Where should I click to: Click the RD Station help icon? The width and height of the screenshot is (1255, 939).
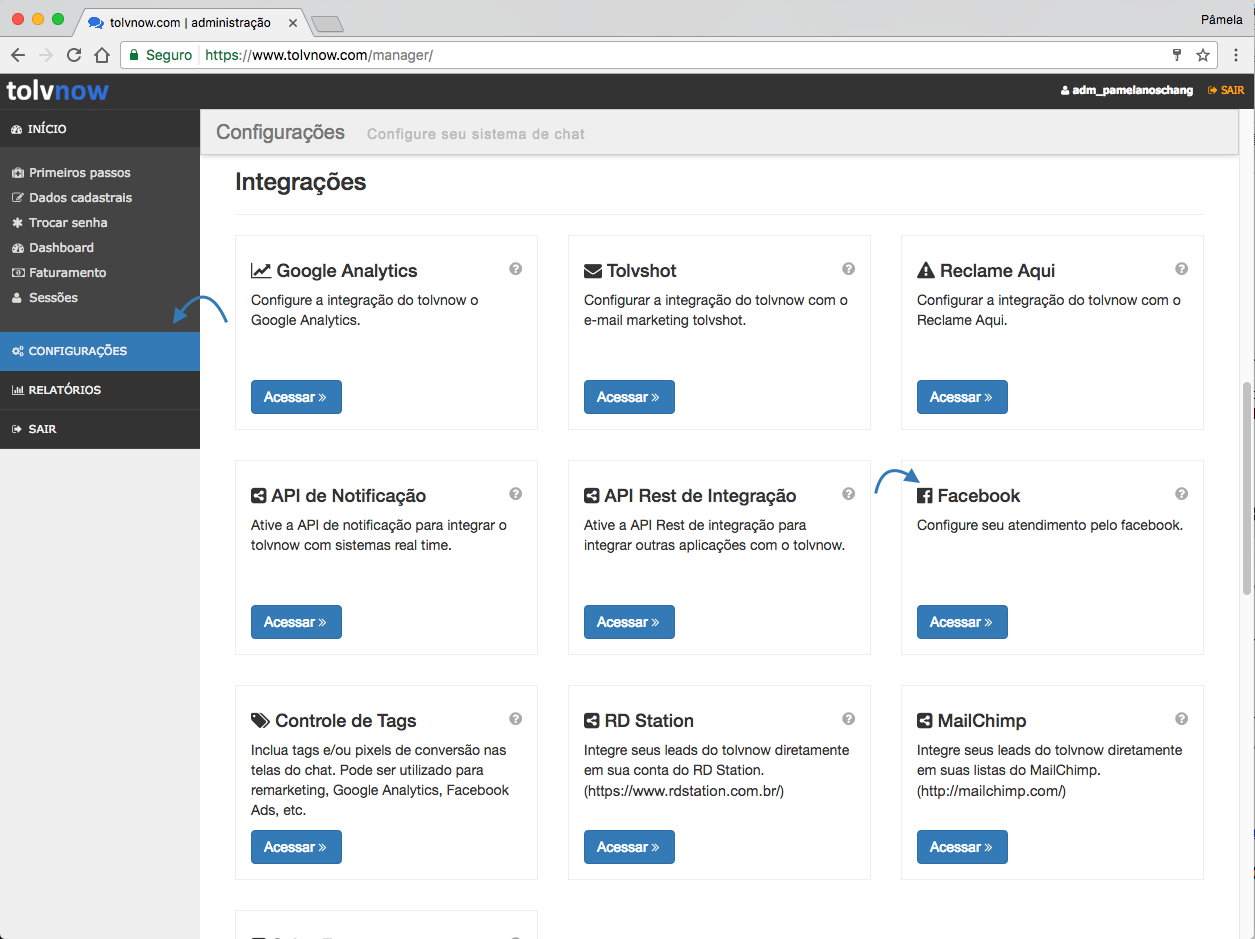[x=848, y=719]
